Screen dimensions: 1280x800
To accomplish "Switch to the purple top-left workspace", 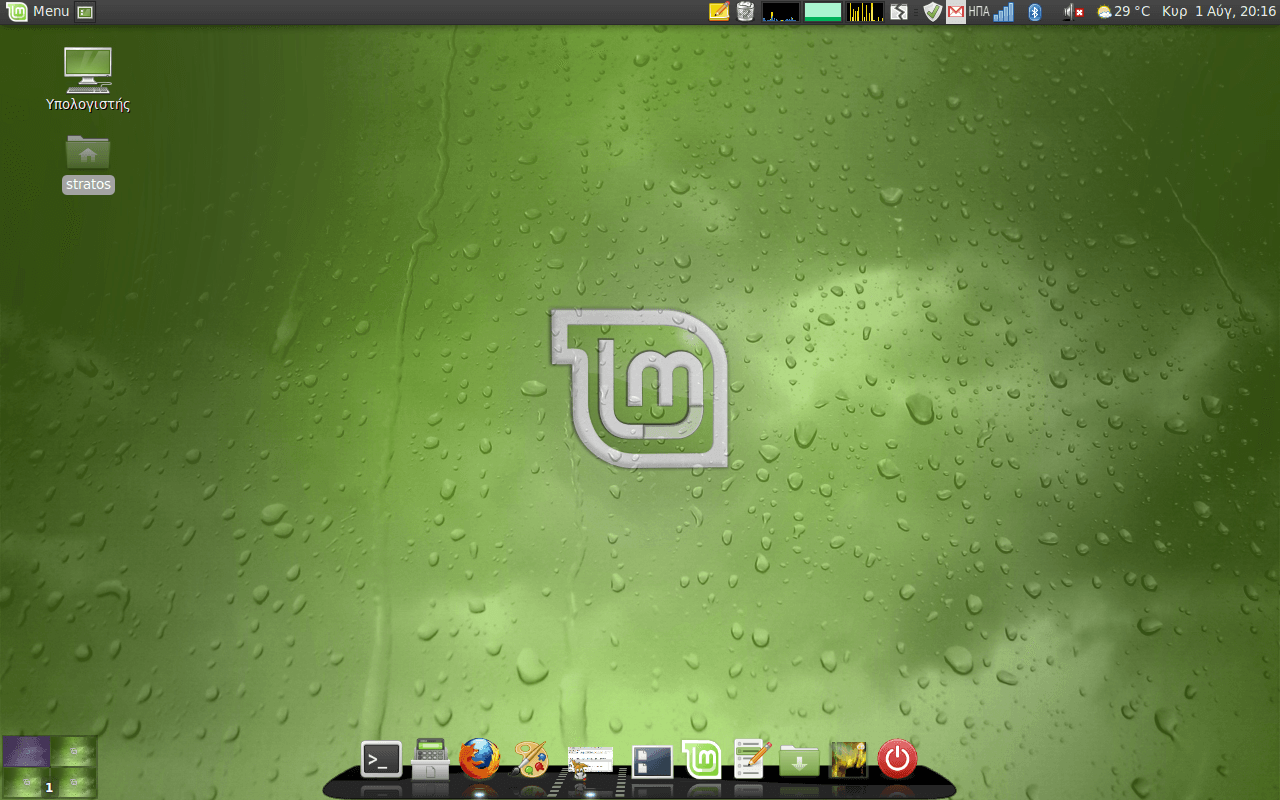I will coord(26,751).
